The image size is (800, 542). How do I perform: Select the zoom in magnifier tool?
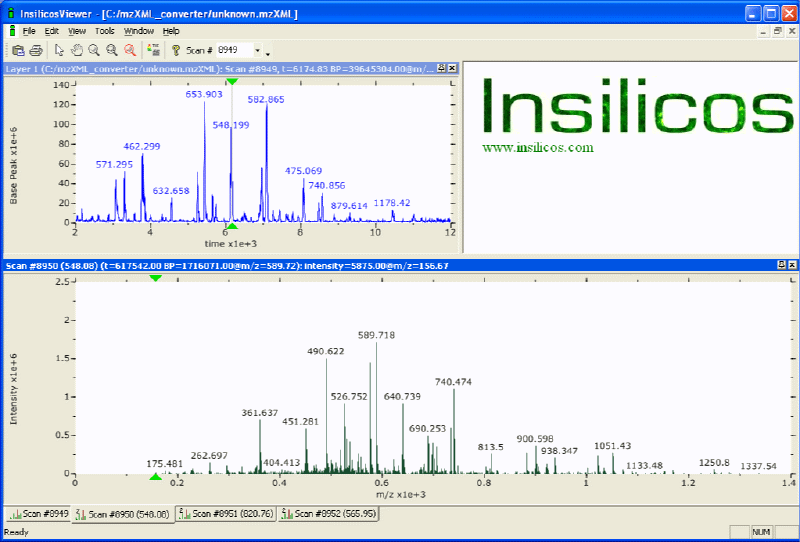(x=94, y=50)
